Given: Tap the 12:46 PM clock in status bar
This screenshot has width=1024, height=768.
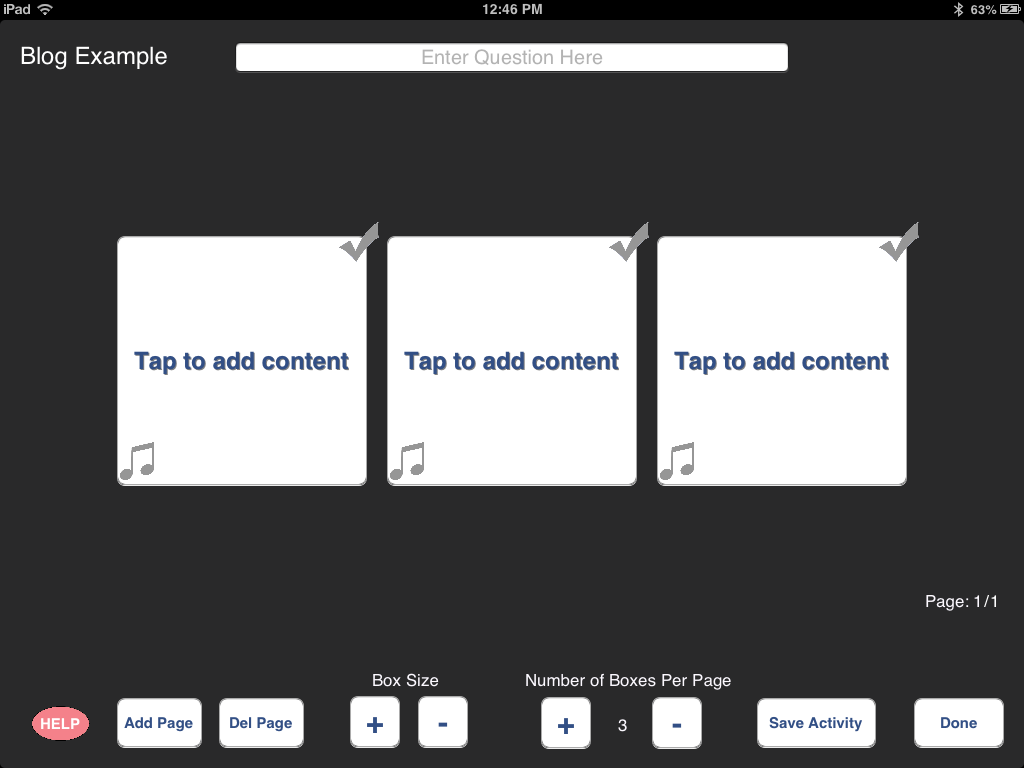Looking at the screenshot, I should pyautogui.click(x=512, y=9).
